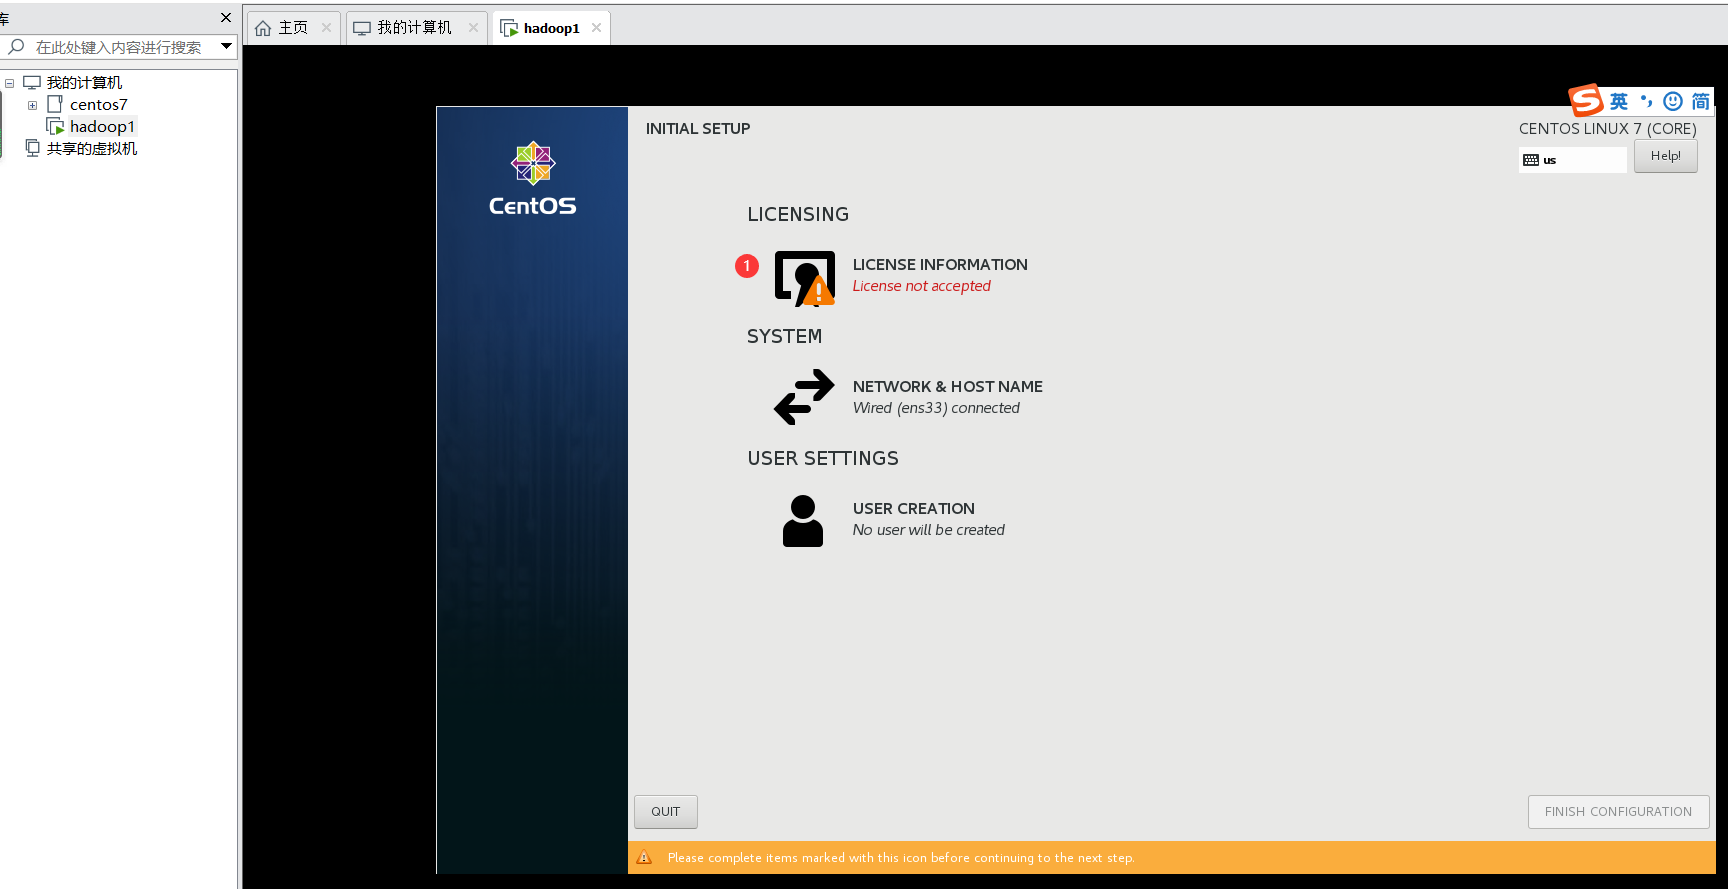Select 共享的虚拟机 in library tree
1728x889 pixels.
[92, 149]
